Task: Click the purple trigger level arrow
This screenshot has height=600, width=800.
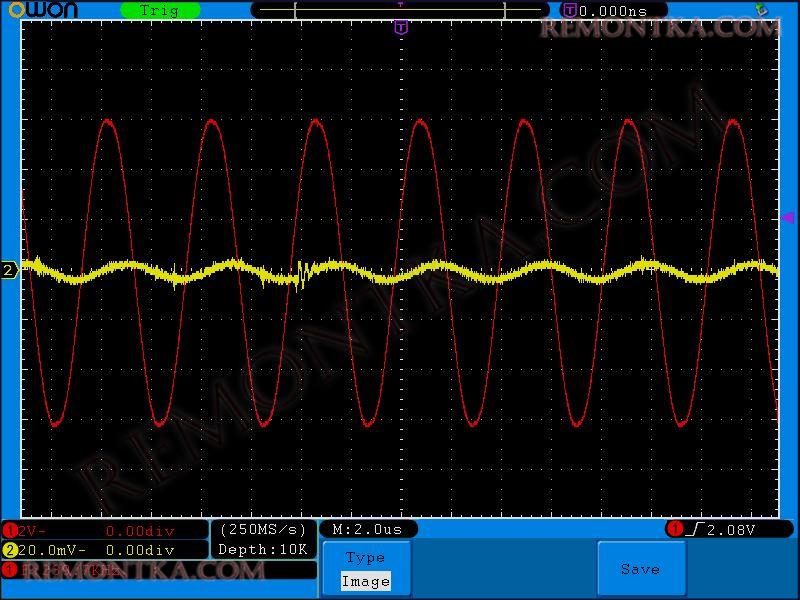Action: [x=787, y=218]
